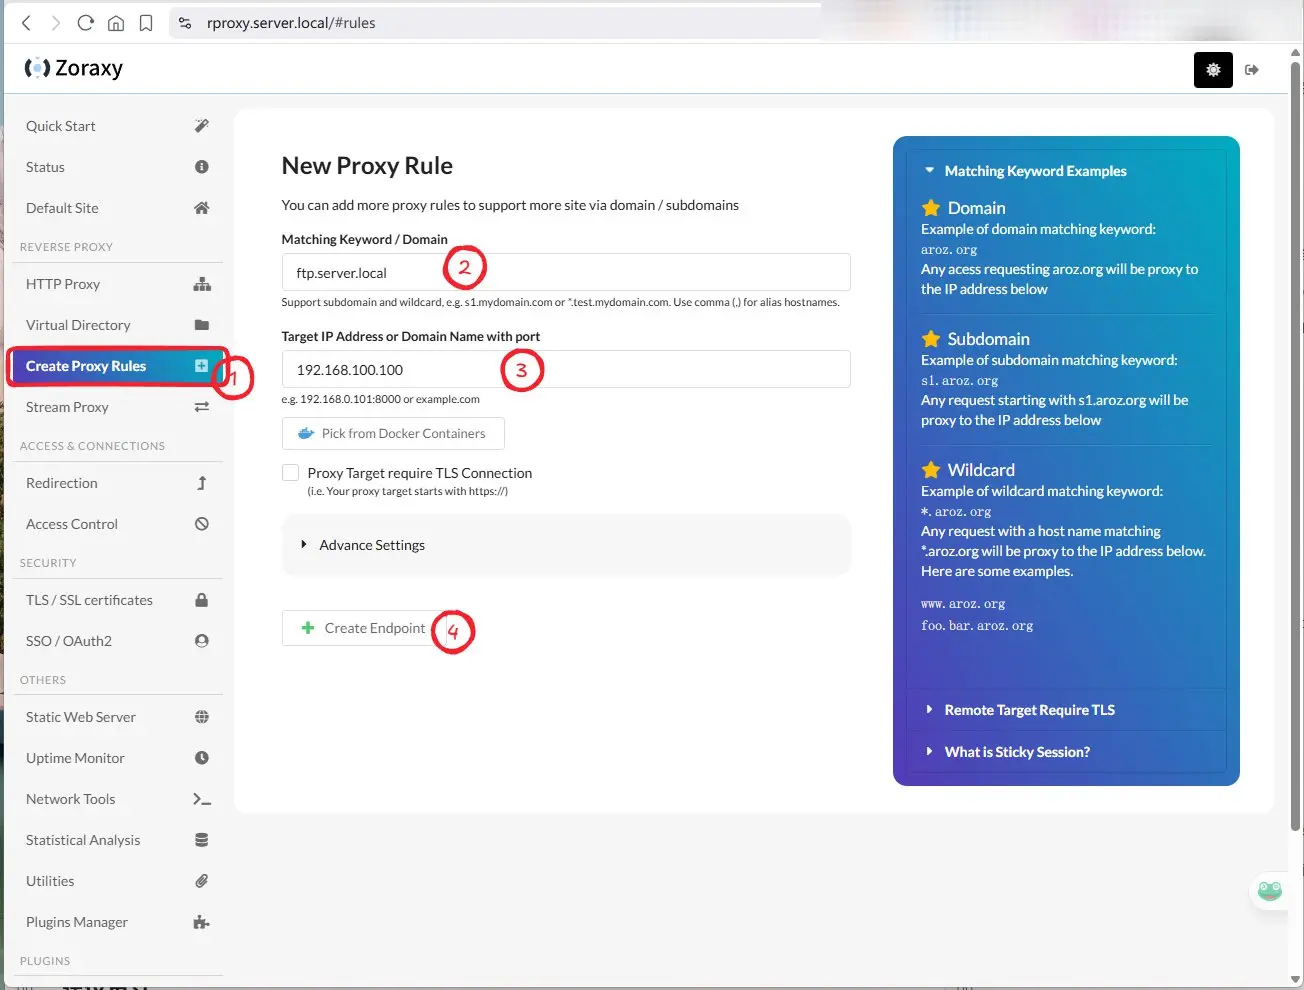The image size is (1304, 990).
Task: Collapse Matching Keyword Examples section
Action: [x=1035, y=171]
